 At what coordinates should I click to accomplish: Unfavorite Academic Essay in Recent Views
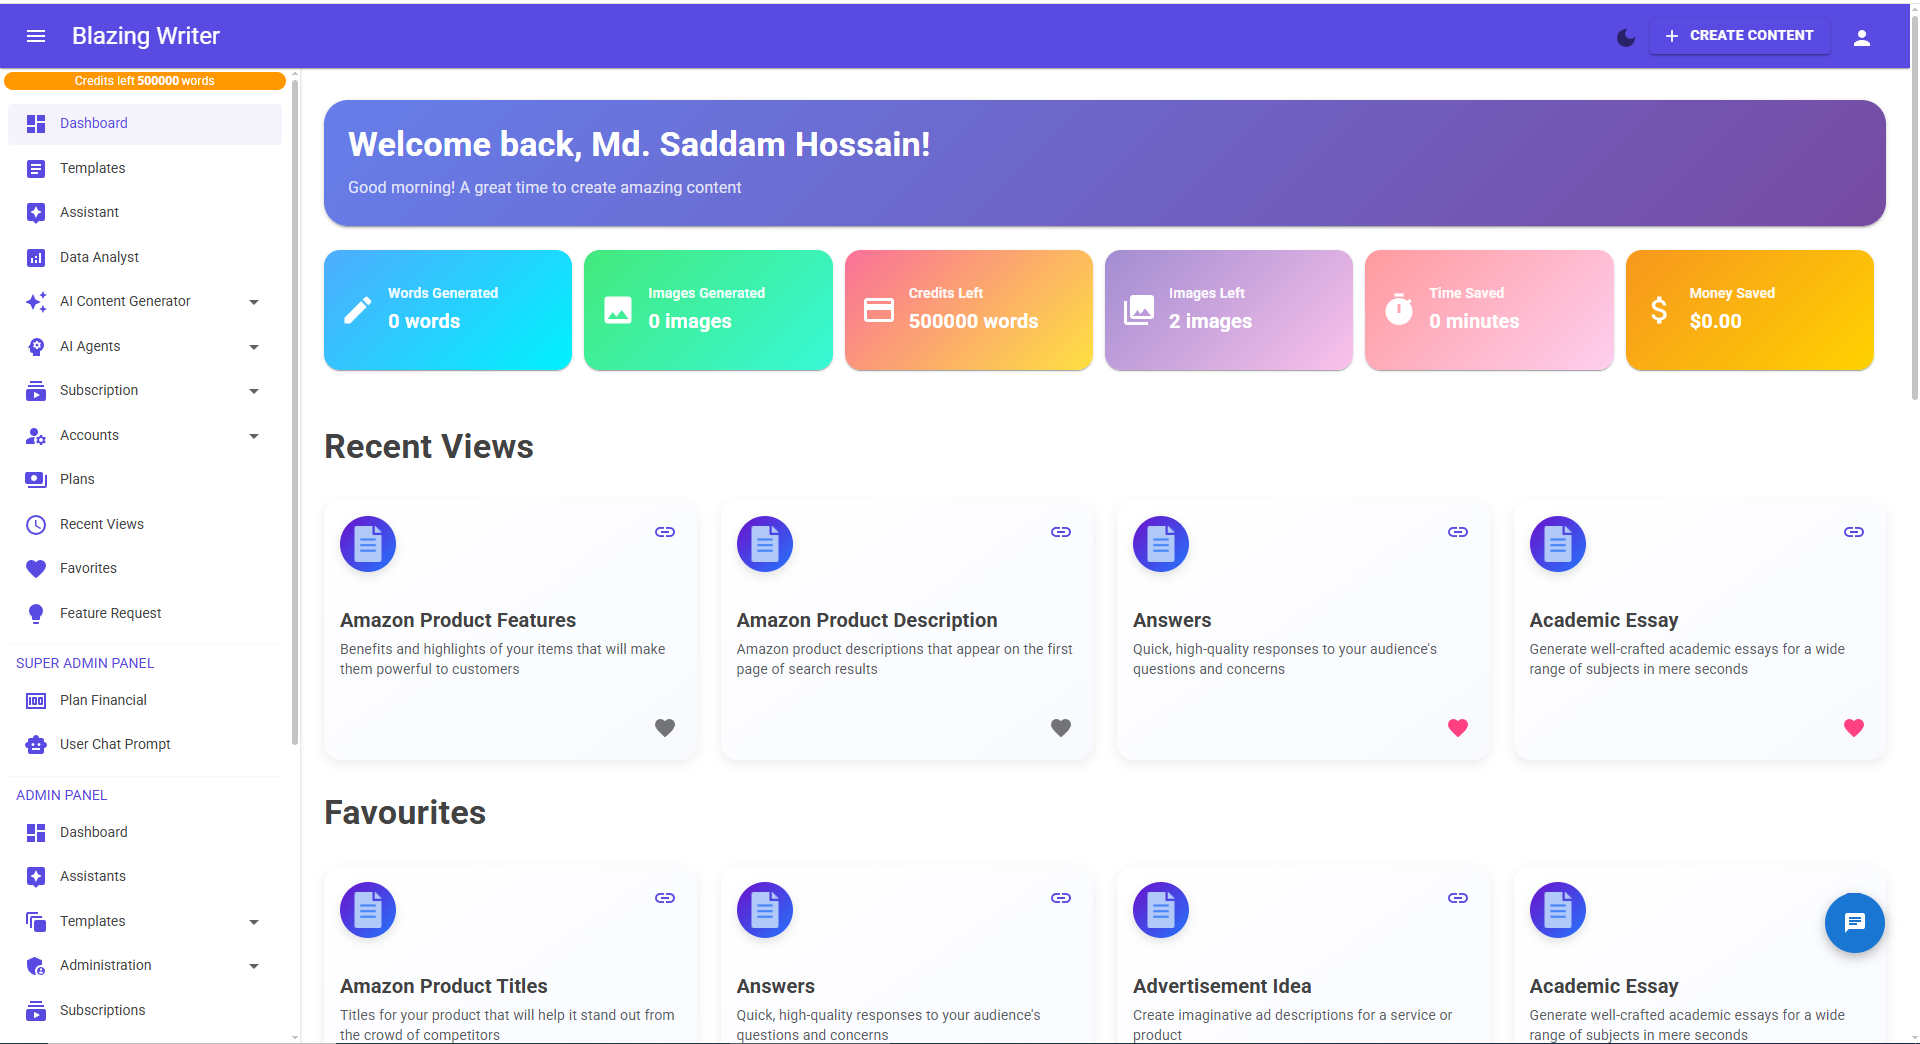(1854, 728)
